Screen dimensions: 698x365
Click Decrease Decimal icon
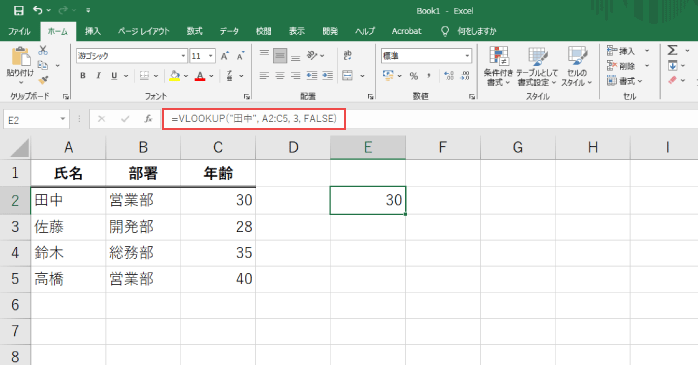point(465,76)
